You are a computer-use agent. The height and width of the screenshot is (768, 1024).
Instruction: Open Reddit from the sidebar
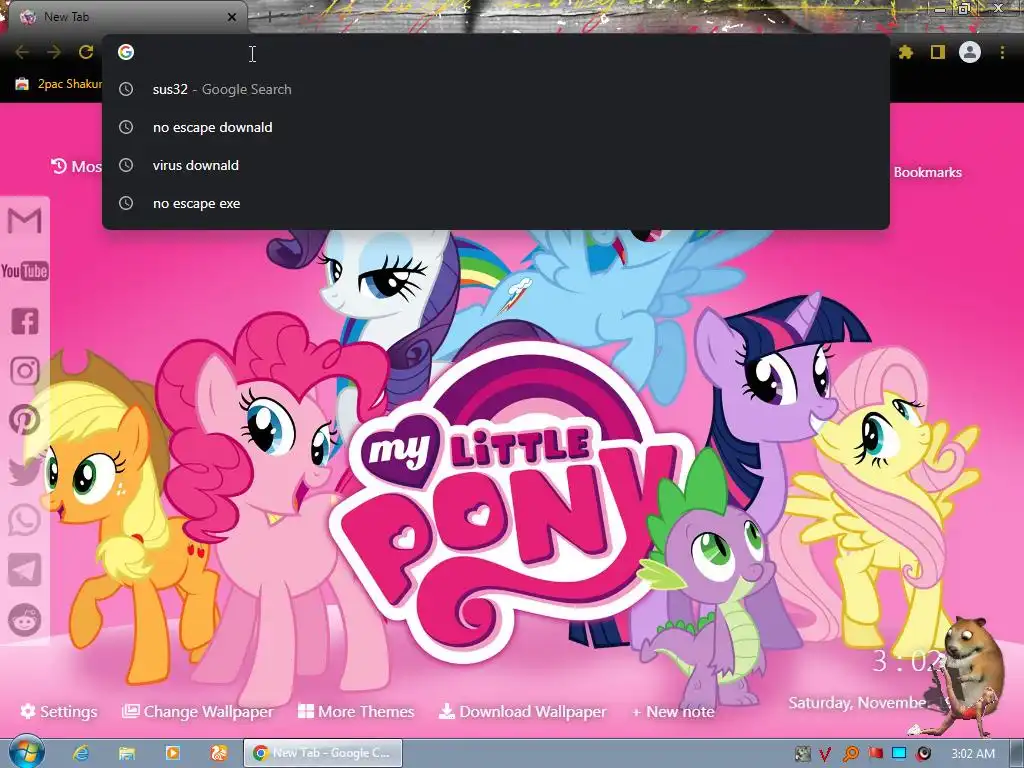click(24, 620)
